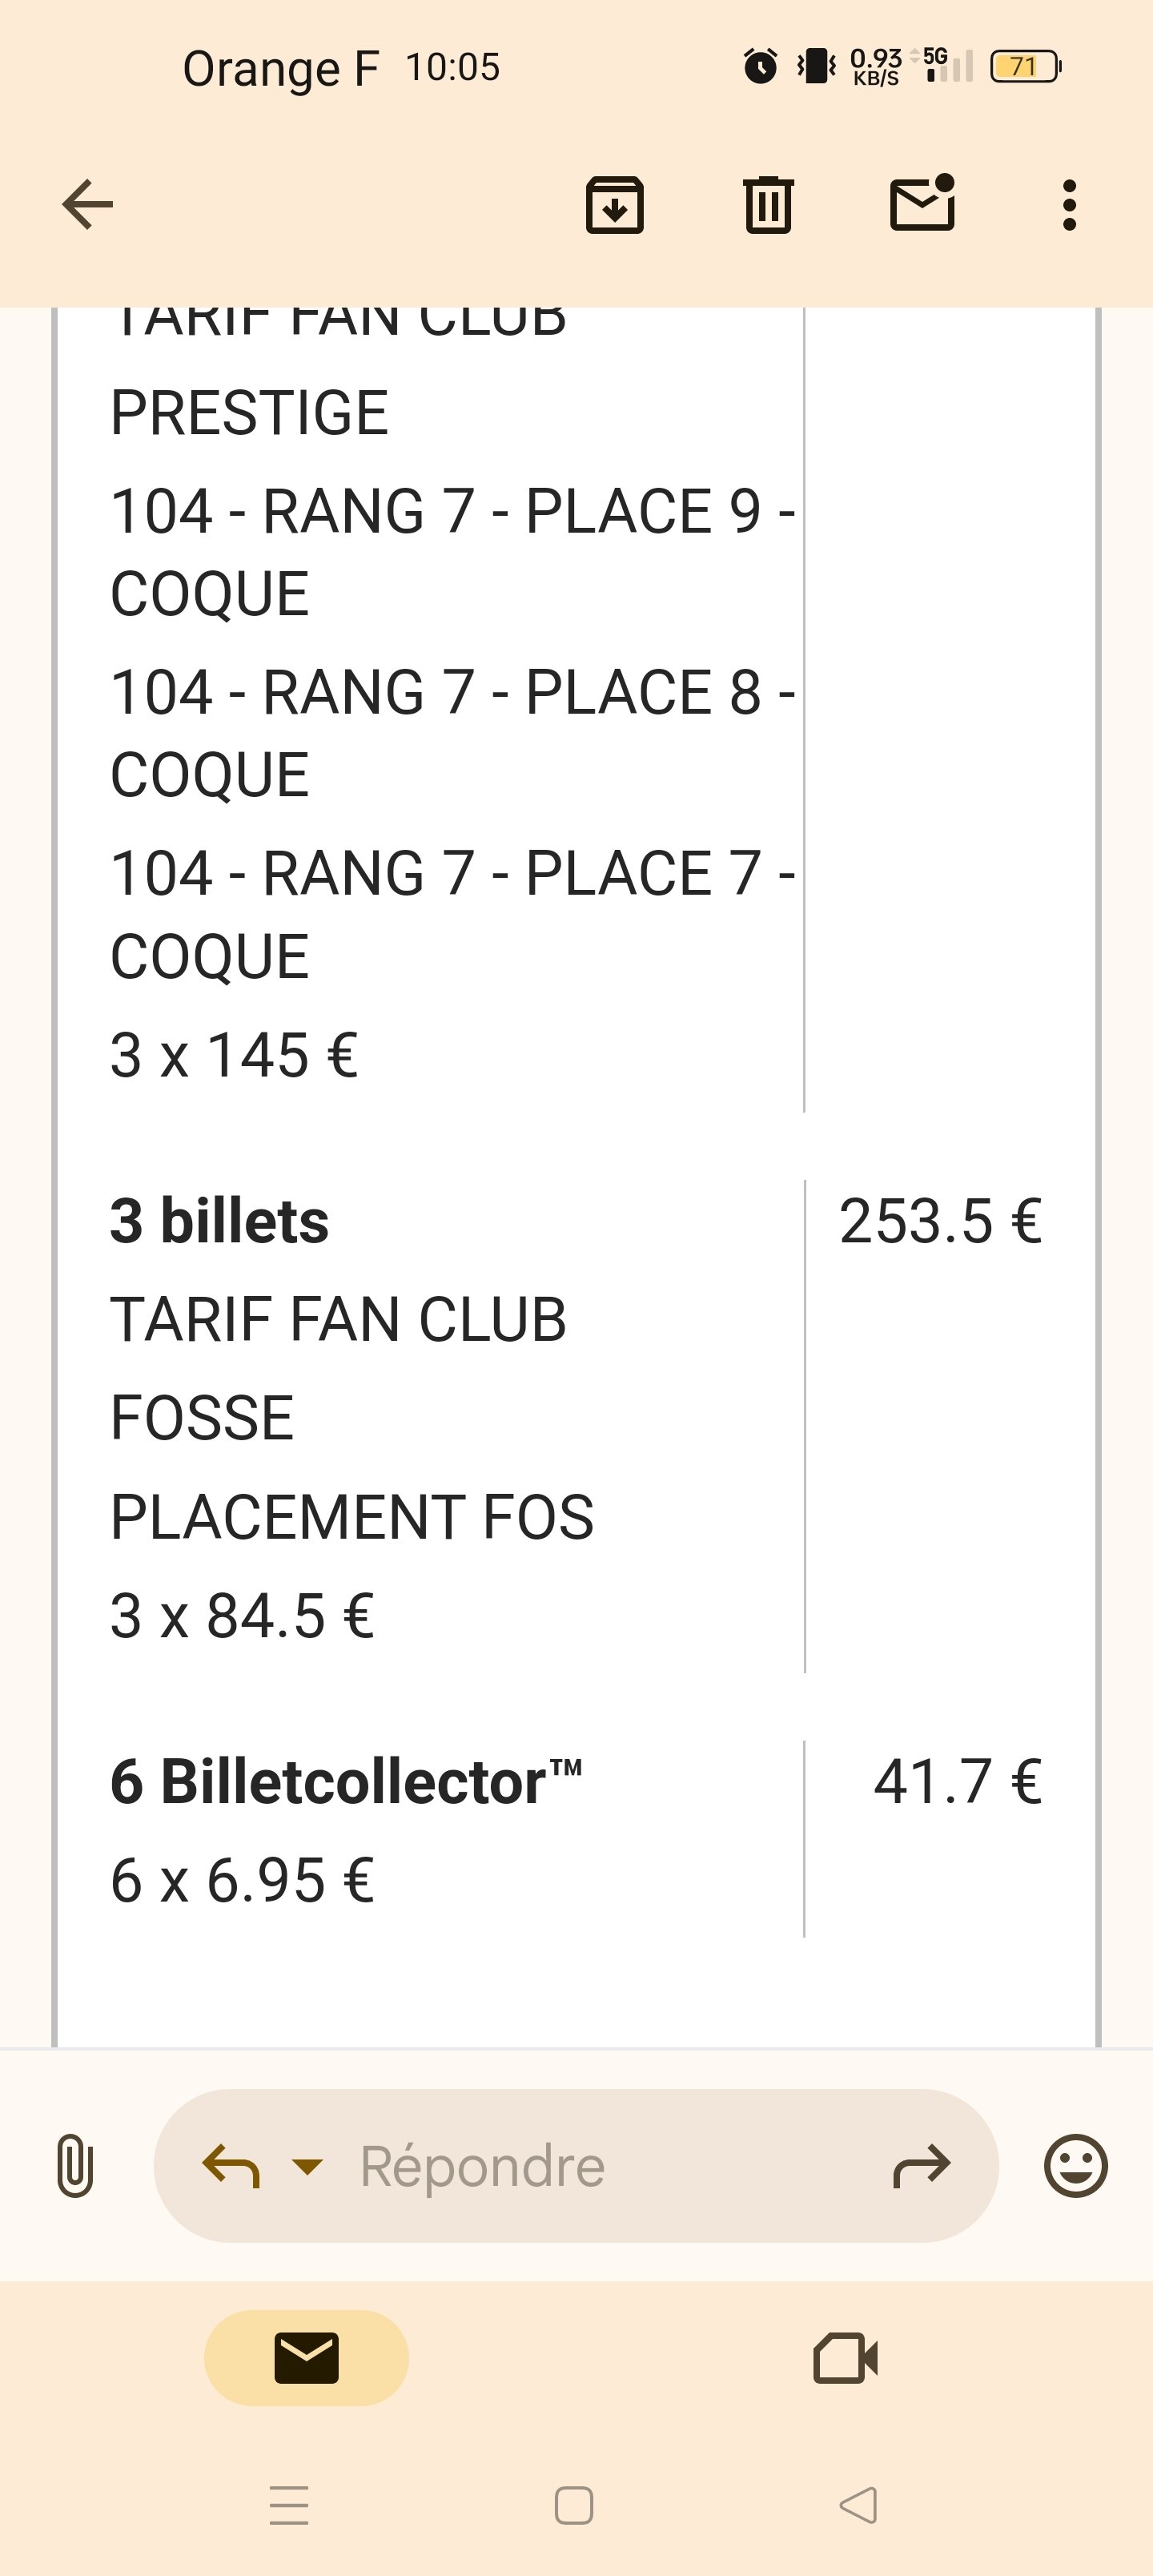Screen dimensions: 1153x2576
Task: Tap the 3 billets heading
Action: coord(219,1221)
